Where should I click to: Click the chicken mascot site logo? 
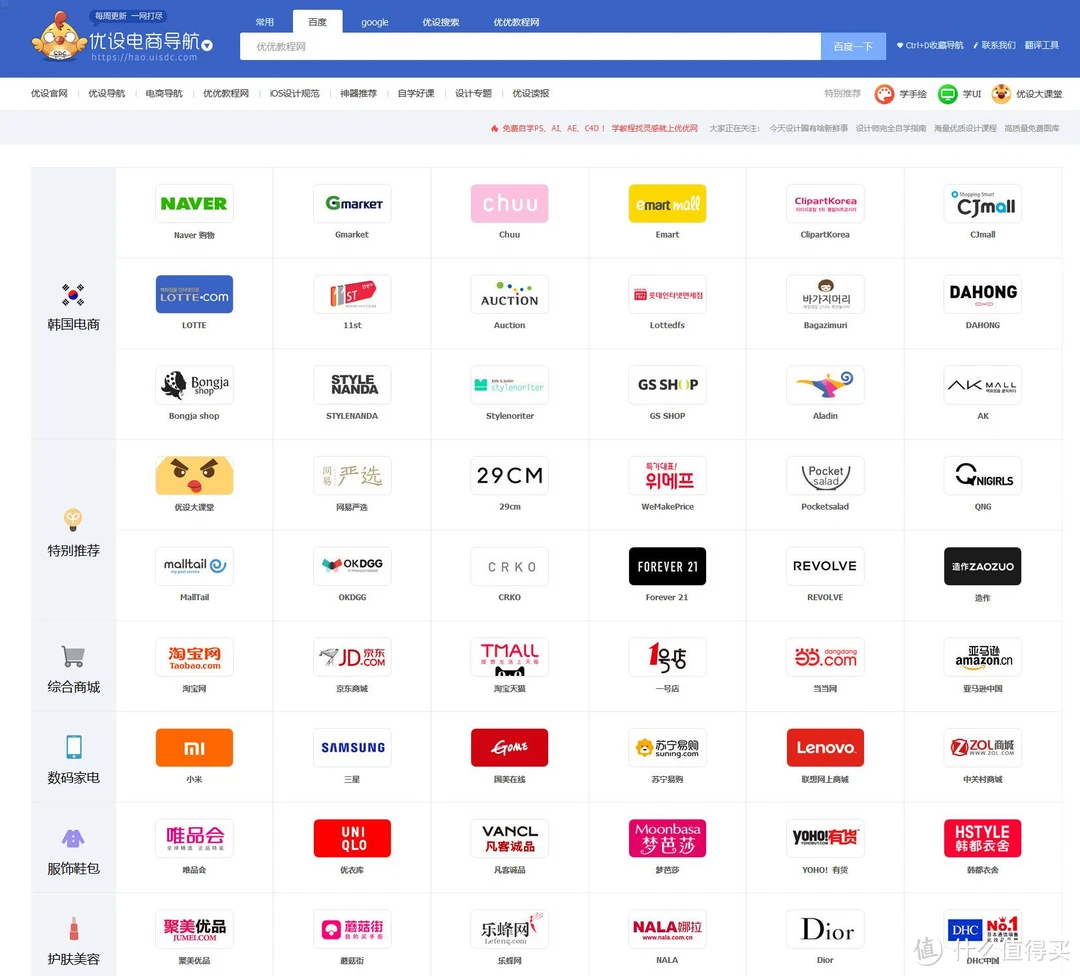59,37
